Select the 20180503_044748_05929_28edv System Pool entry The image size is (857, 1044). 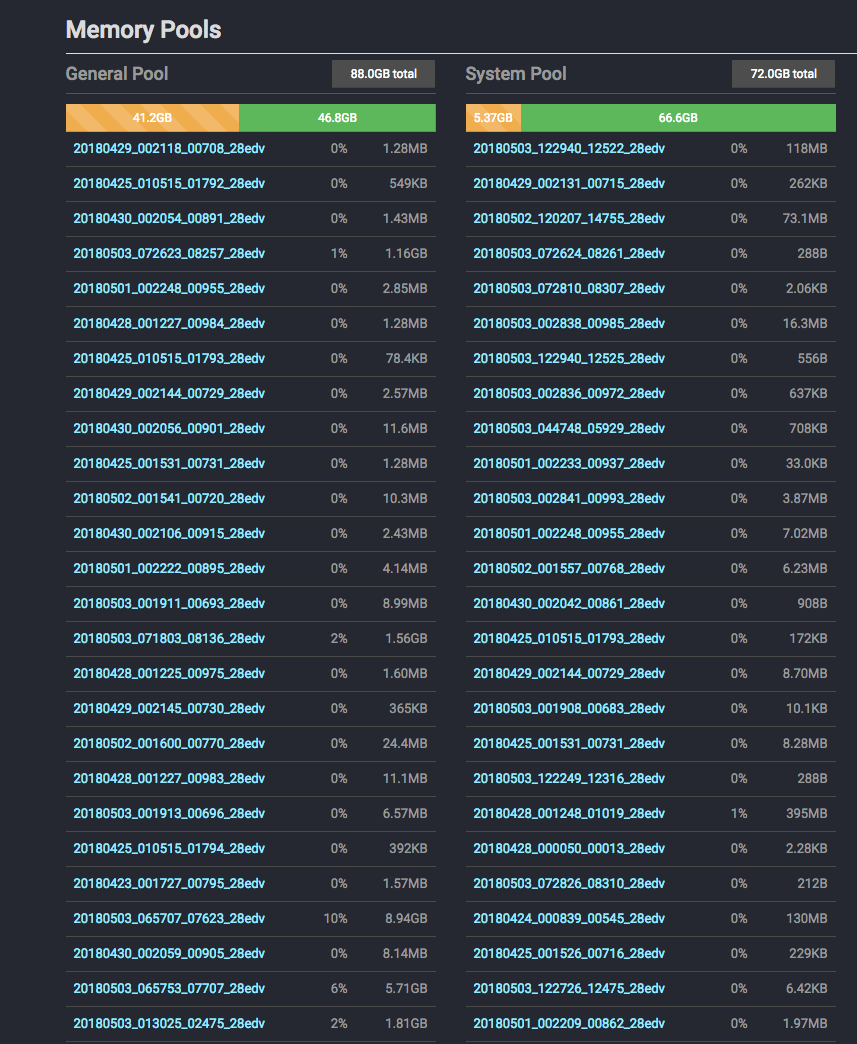click(x=565, y=428)
